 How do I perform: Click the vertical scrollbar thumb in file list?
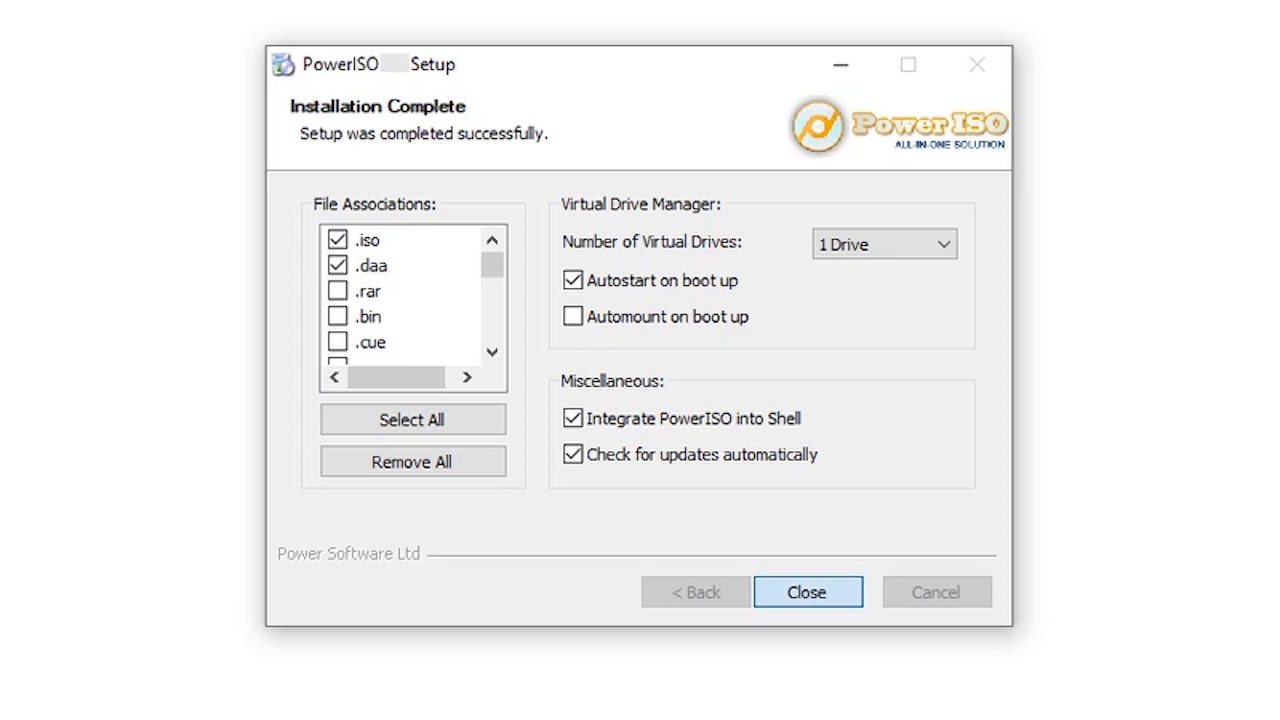(492, 265)
